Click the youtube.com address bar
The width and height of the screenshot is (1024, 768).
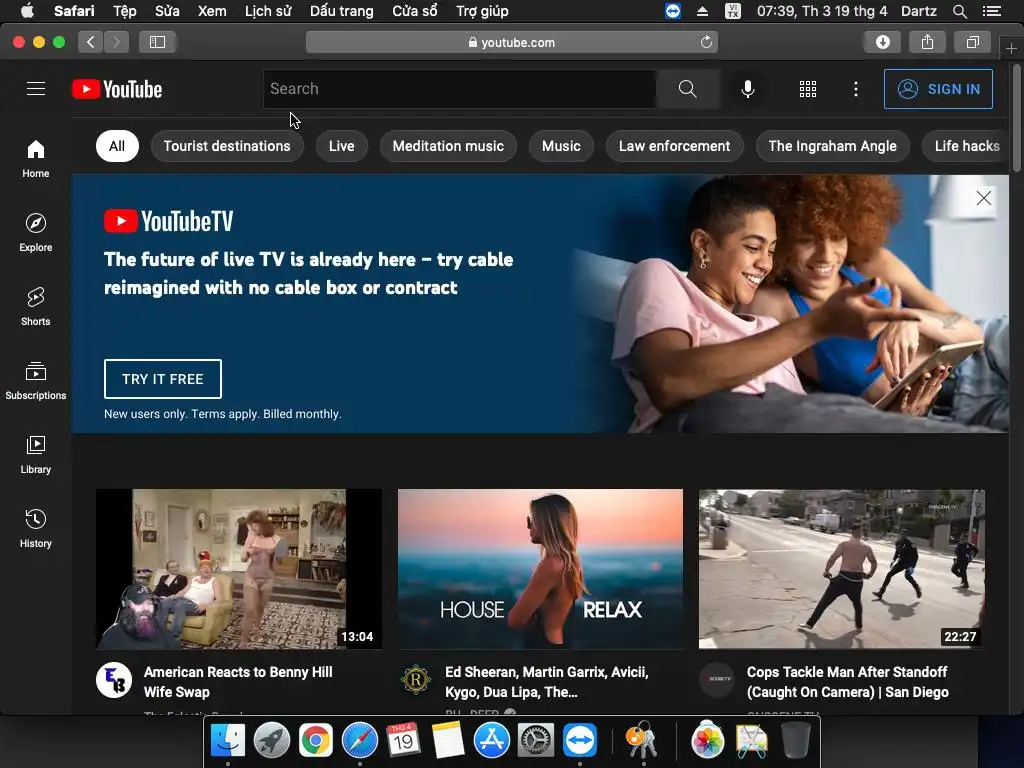click(512, 42)
